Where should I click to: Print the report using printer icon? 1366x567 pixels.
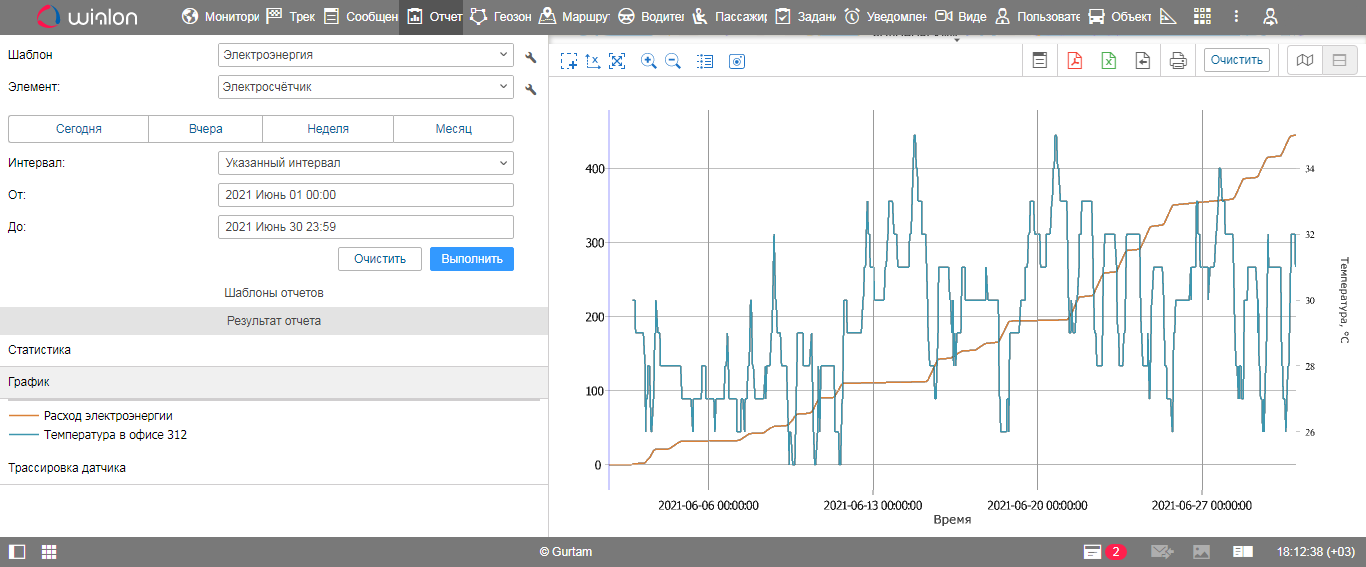pos(1178,61)
